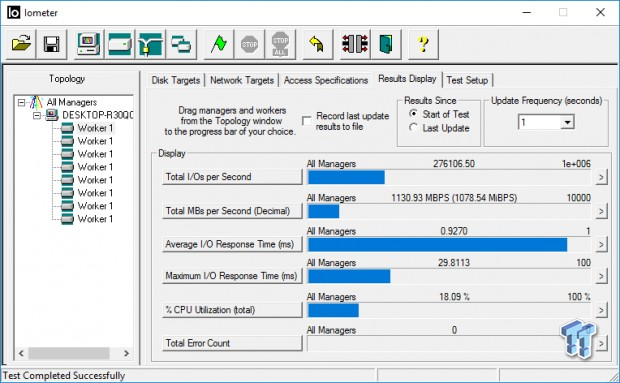Click the Stop All tests icon
620x383 pixels.
point(280,44)
